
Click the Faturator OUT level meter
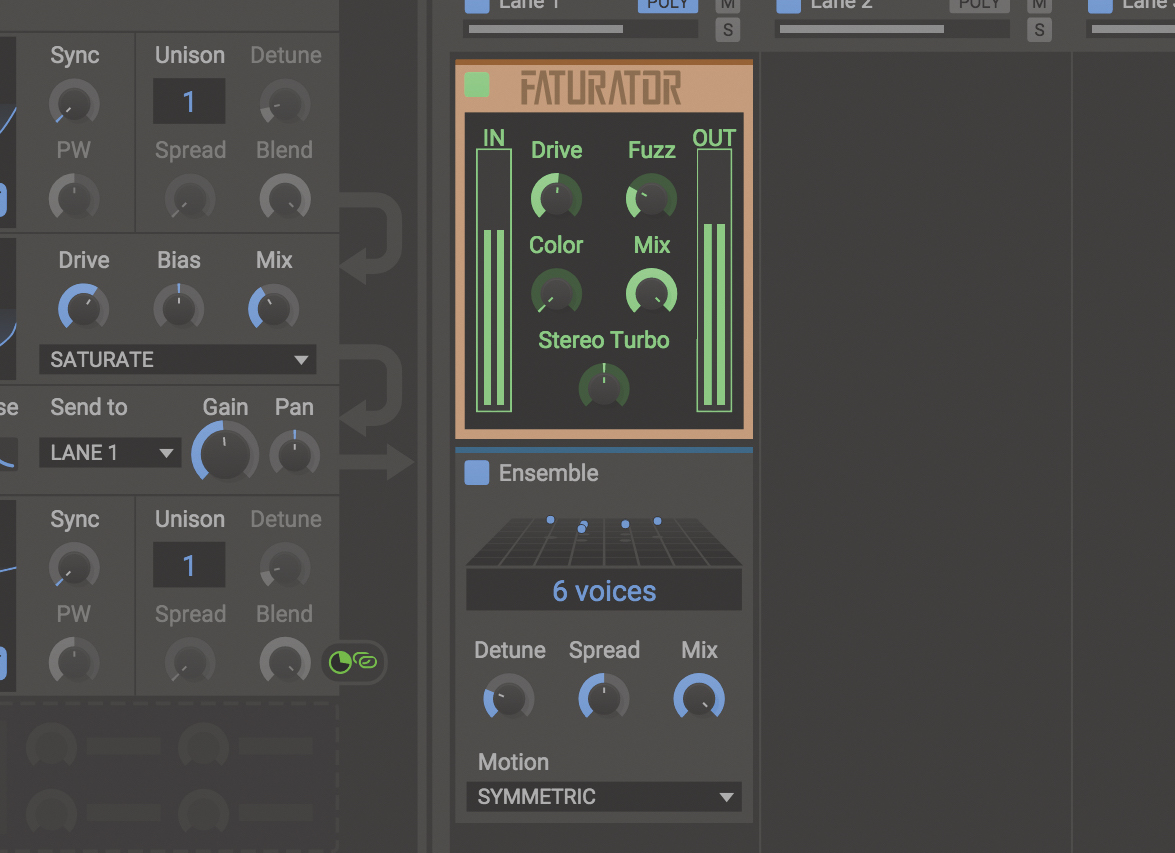(x=714, y=280)
